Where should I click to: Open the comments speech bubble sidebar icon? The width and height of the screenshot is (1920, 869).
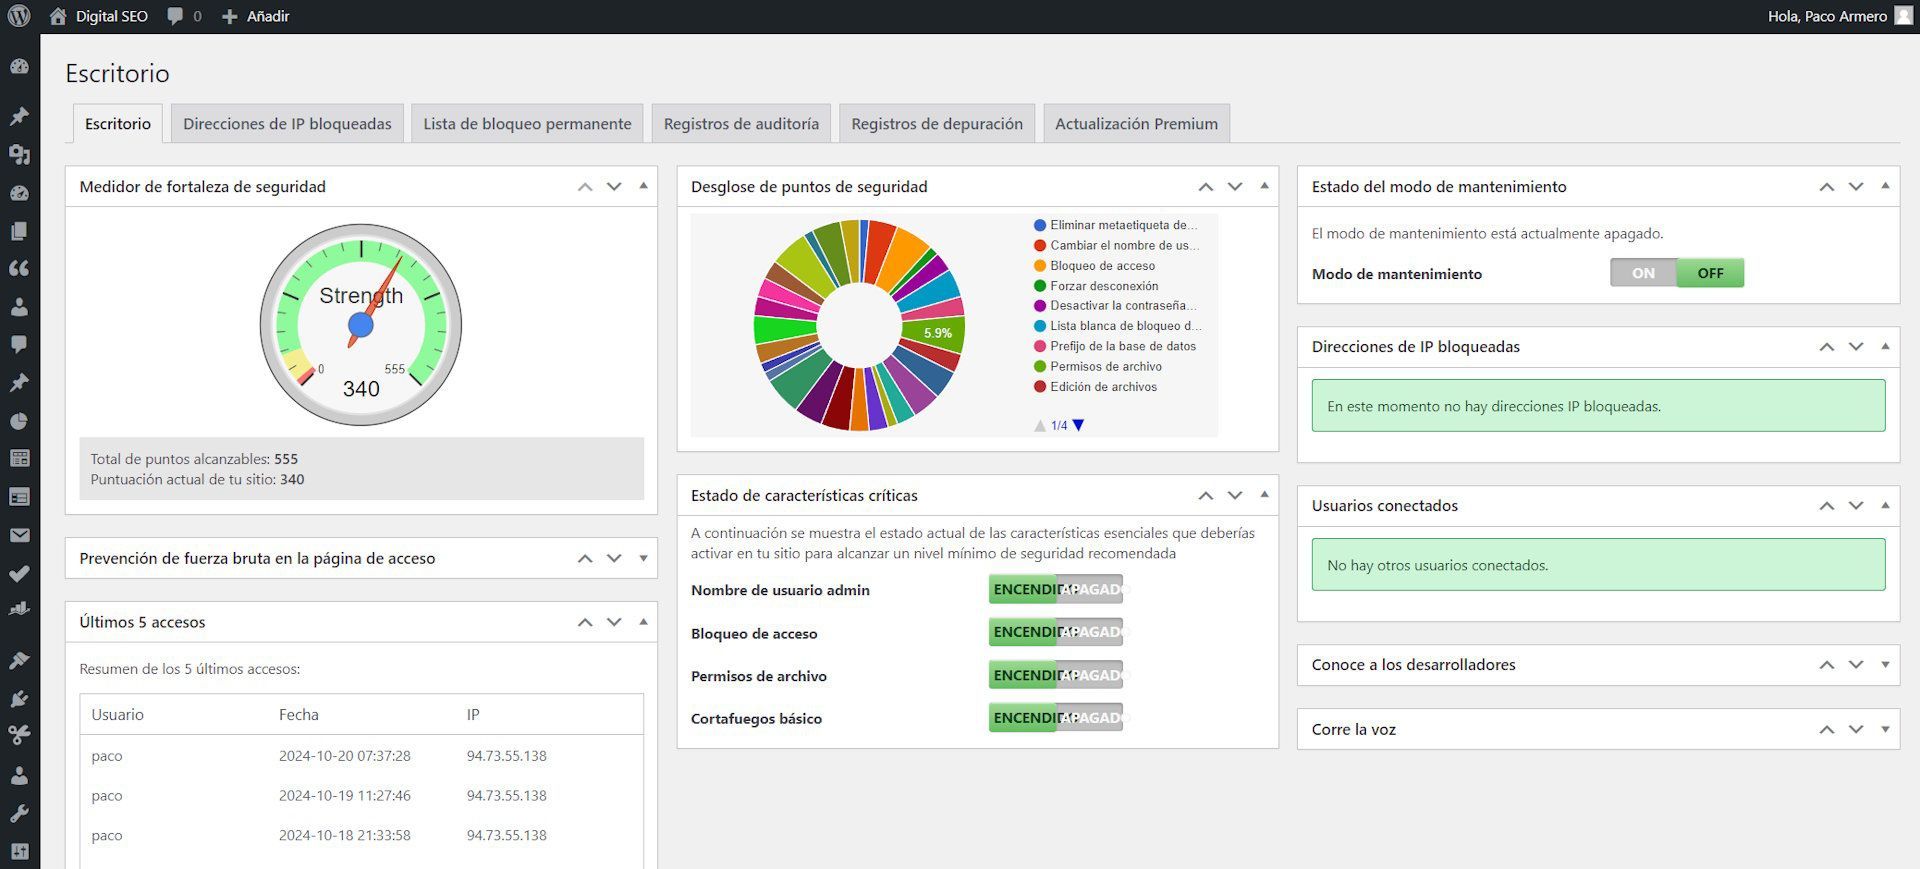(x=19, y=344)
